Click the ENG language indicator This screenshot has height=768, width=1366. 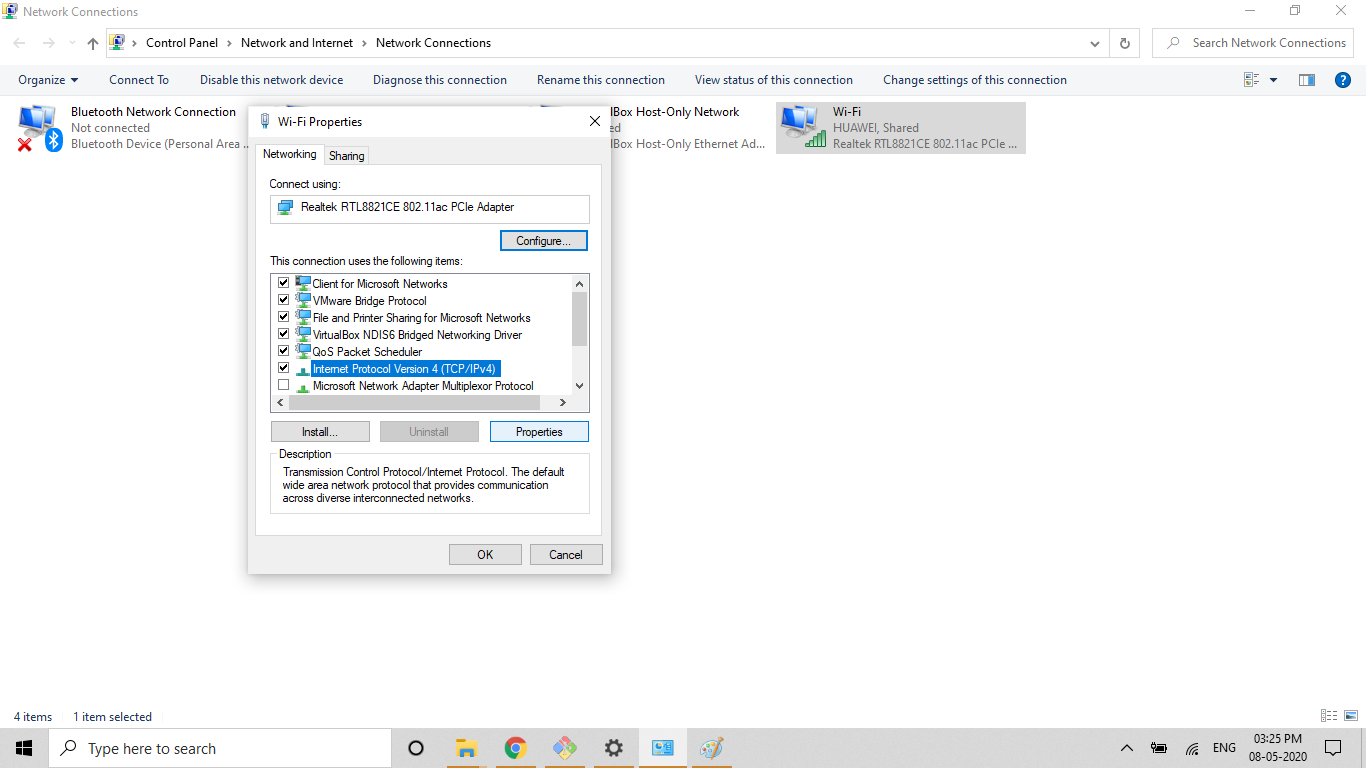point(1224,748)
